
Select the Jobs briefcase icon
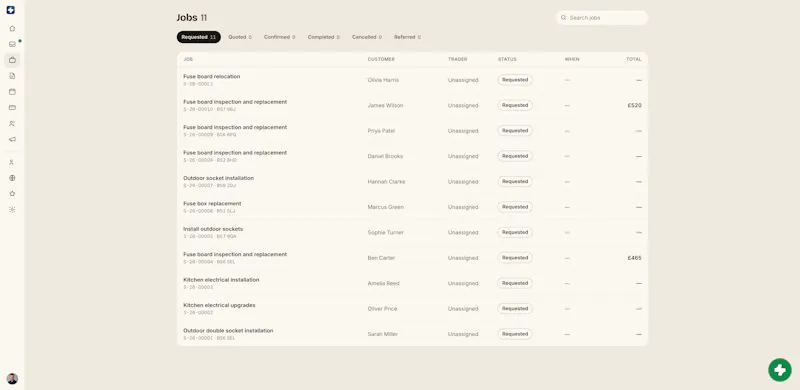click(x=12, y=60)
